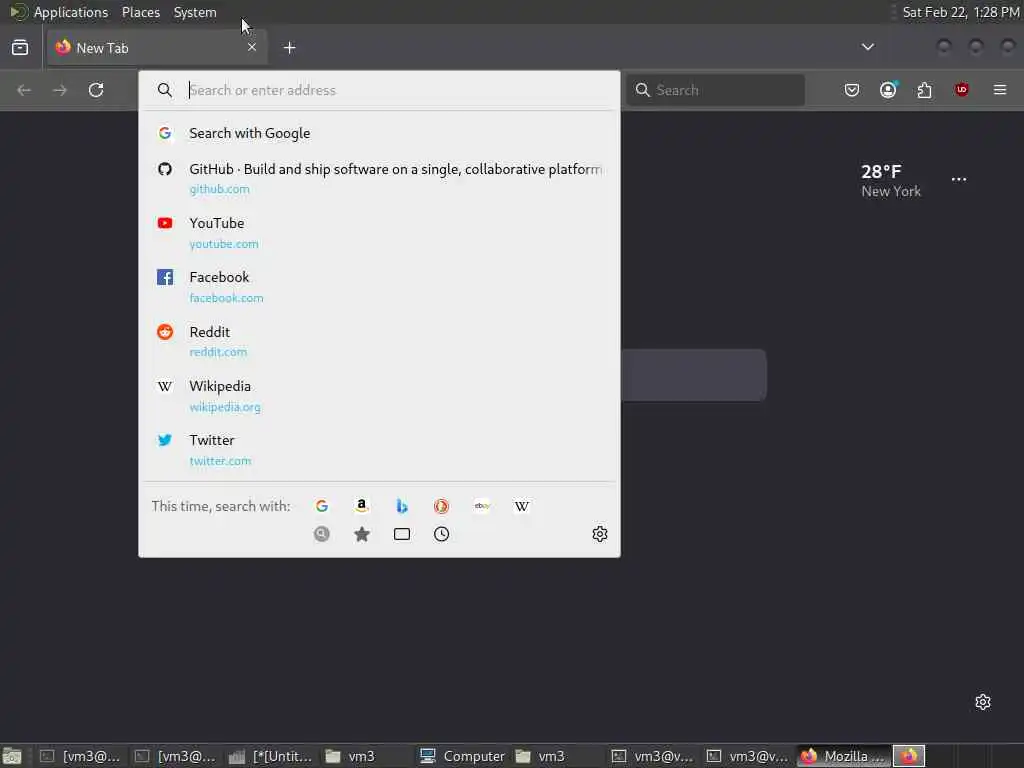Image resolution: width=1024 pixels, height=768 pixels.
Task: Click the show desktop icon in taskbar
Action: pos(12,756)
